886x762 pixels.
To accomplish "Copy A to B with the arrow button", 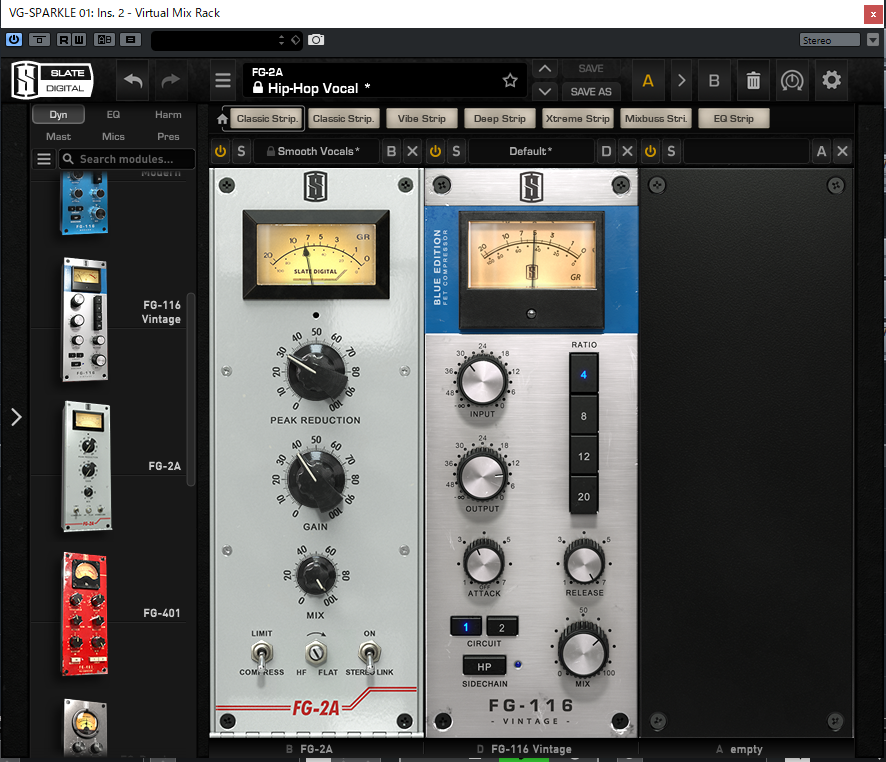I will (681, 81).
